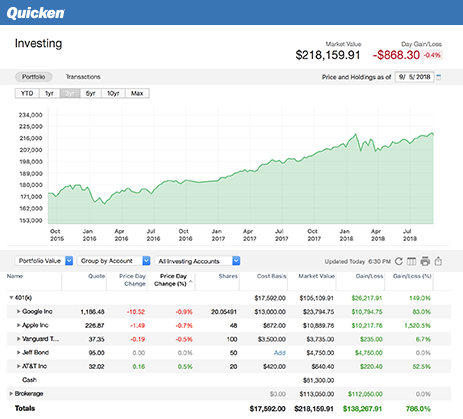
Task: Sort by Shares column header
Action: point(228,276)
